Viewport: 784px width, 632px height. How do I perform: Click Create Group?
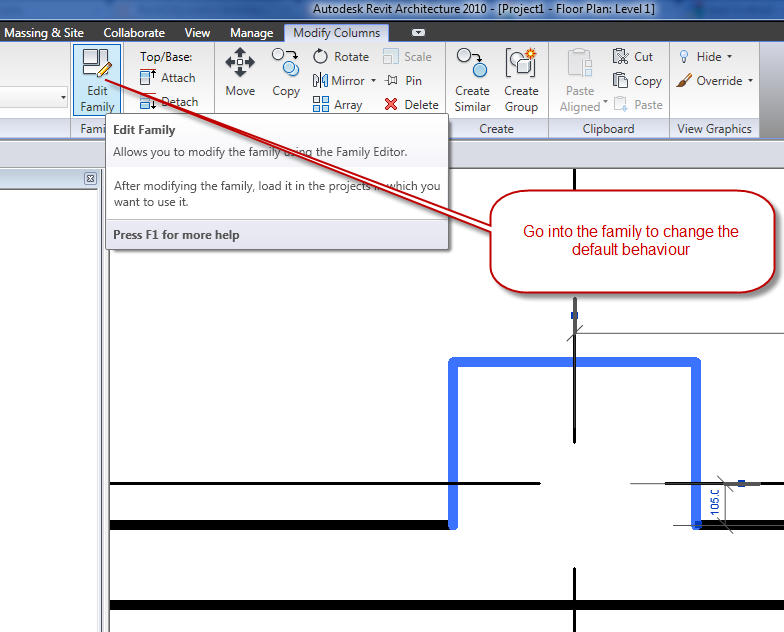521,79
